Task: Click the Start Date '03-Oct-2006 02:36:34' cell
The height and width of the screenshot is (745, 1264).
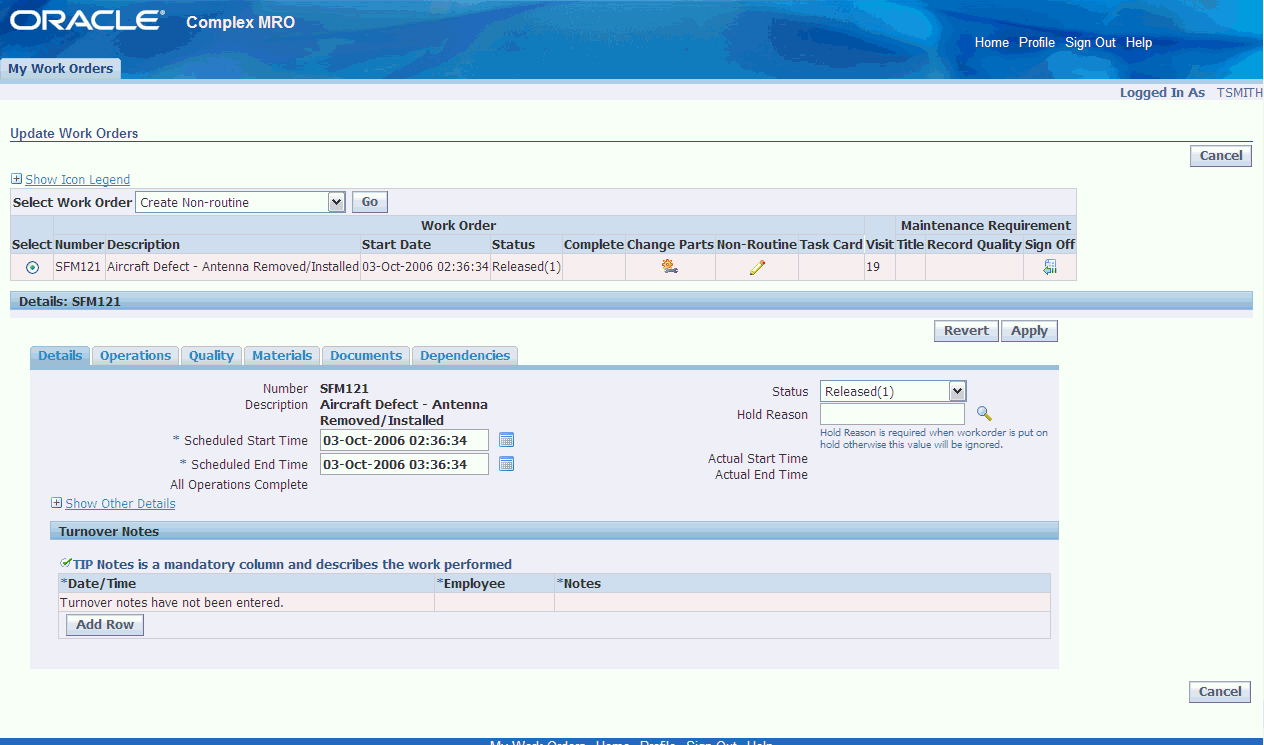Action: [425, 267]
